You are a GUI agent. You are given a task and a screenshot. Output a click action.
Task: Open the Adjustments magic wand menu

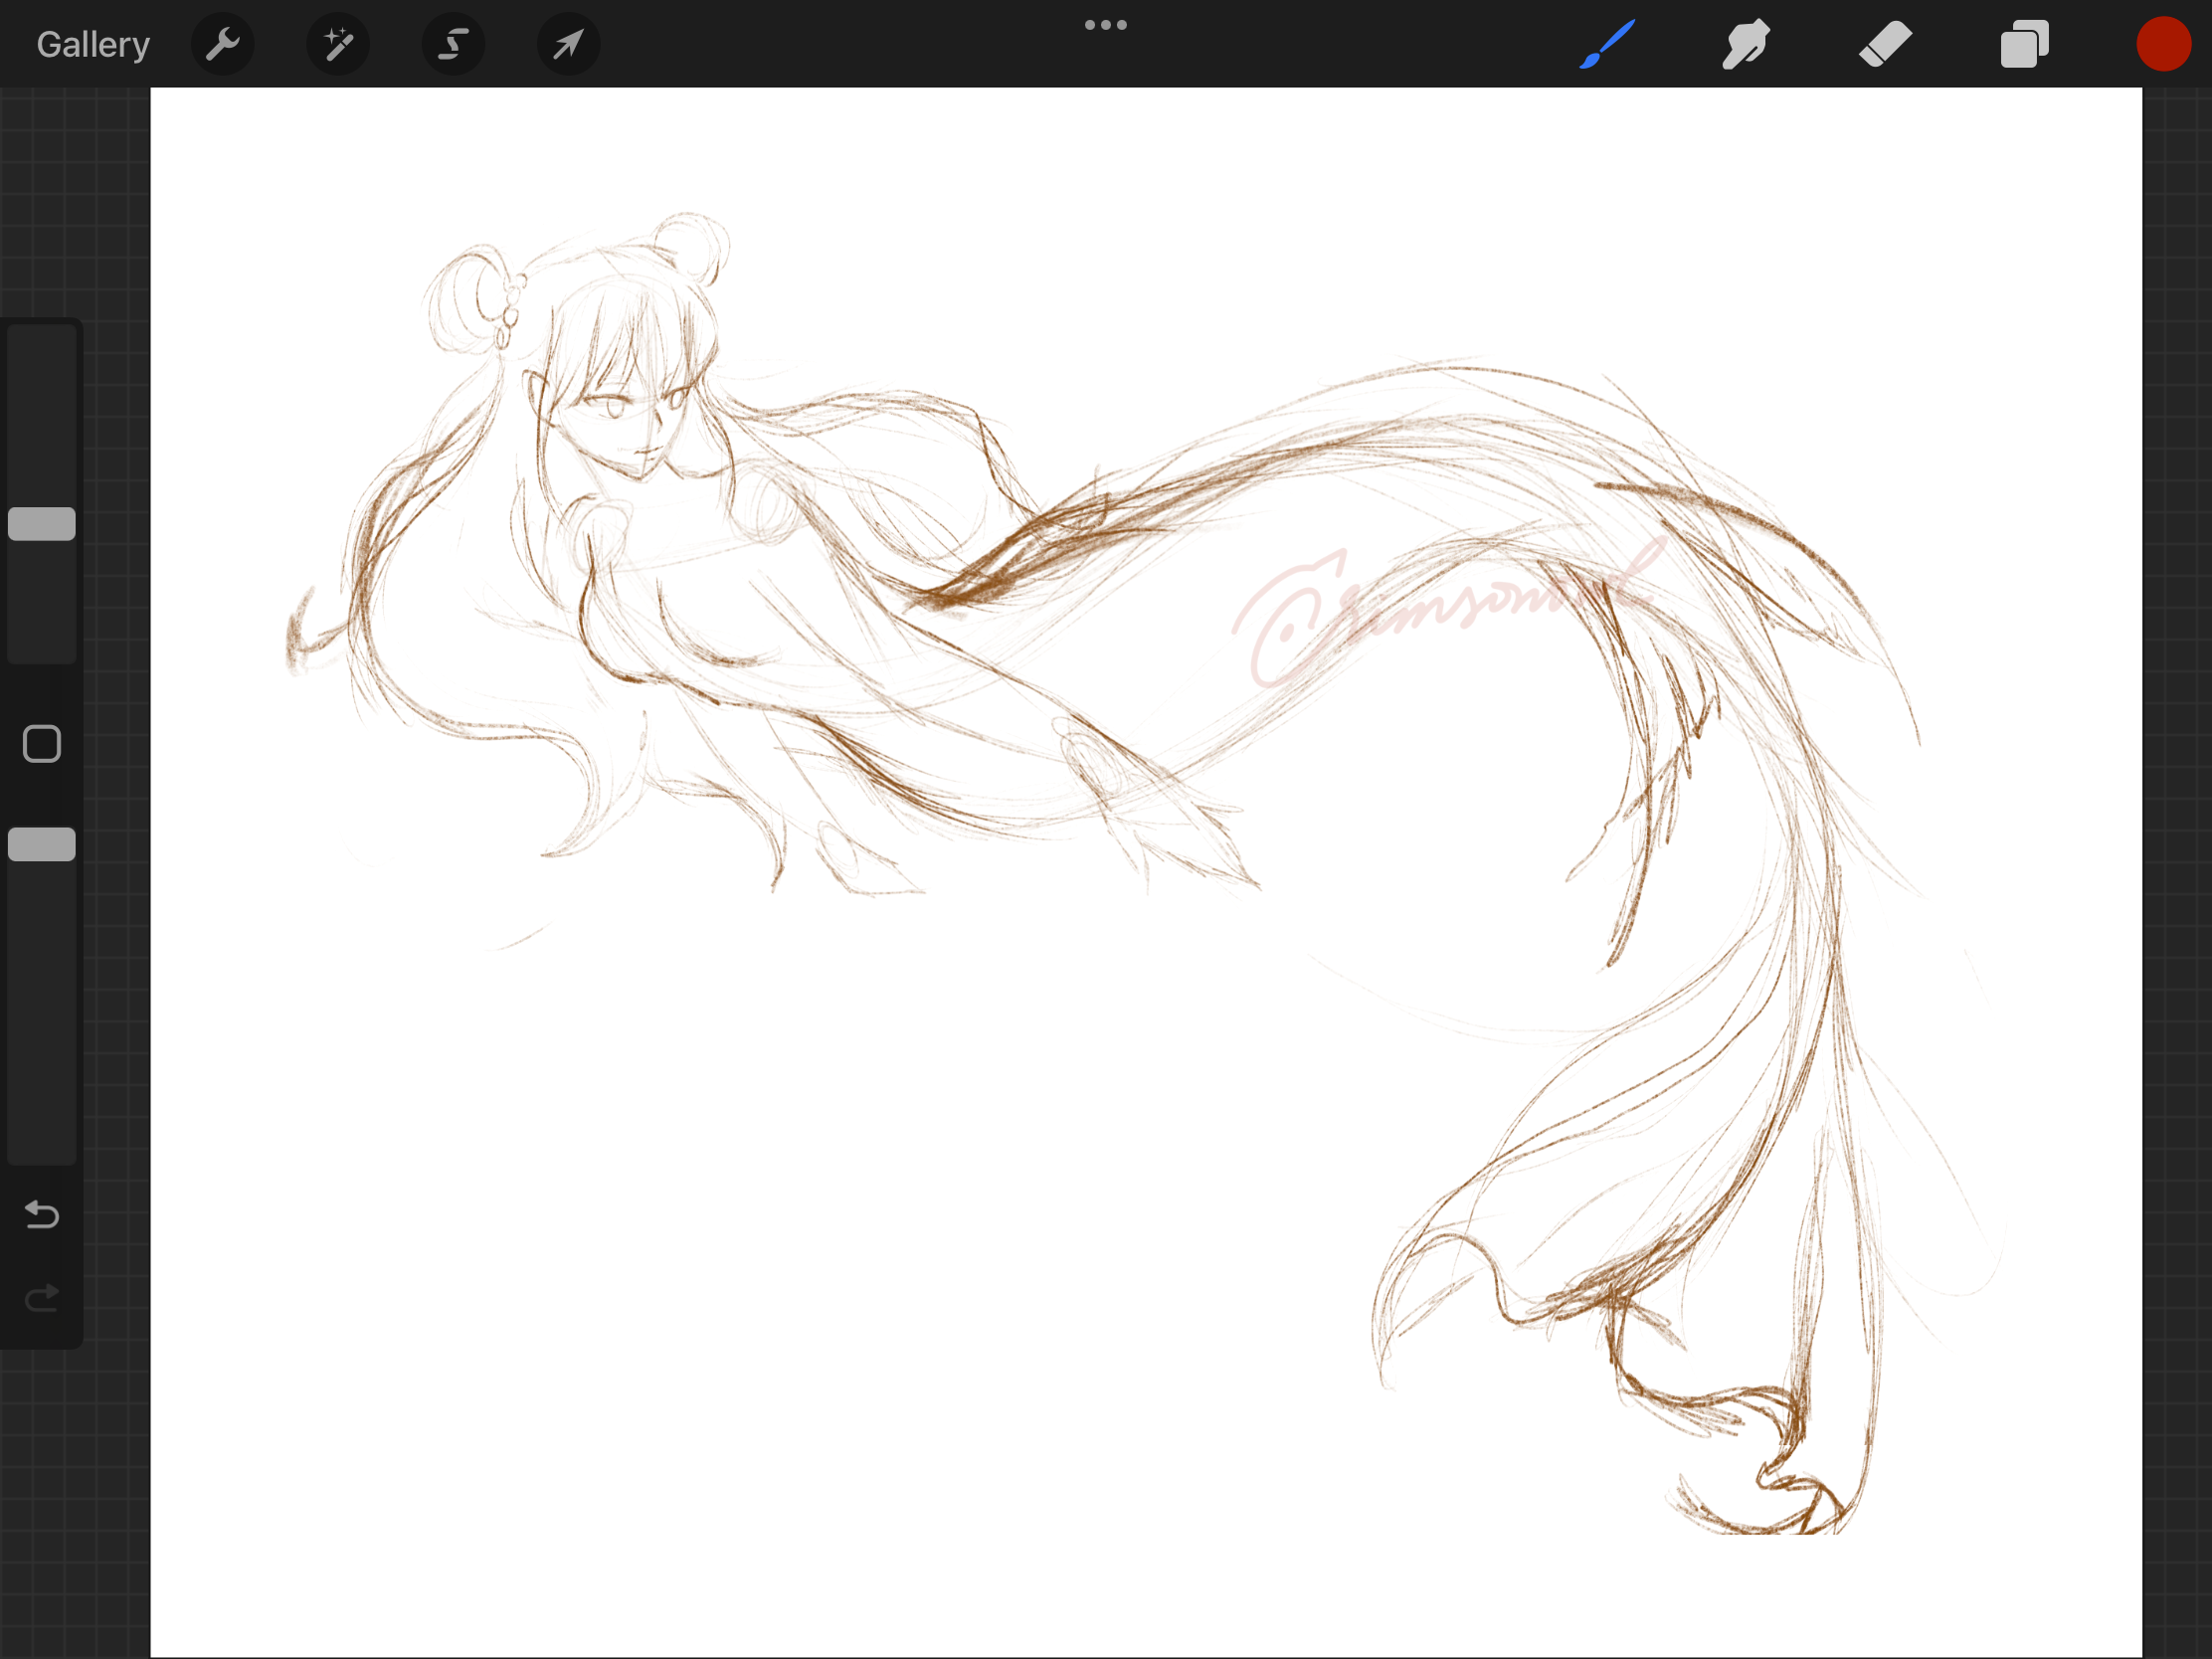(338, 45)
